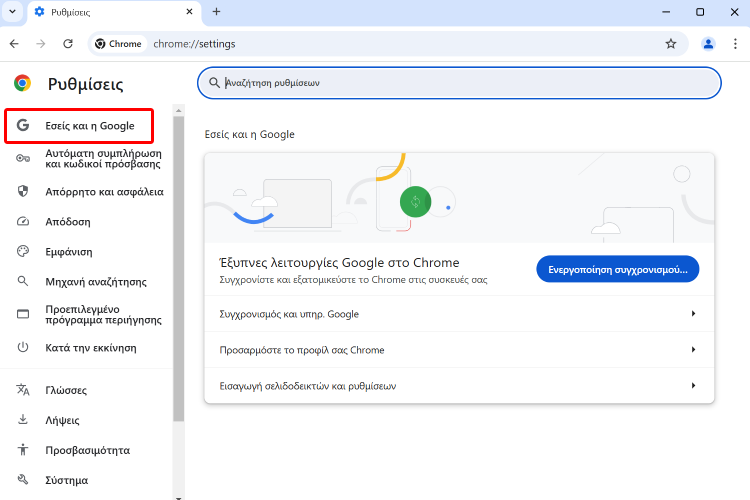Open Chrome three-dot menu
This screenshot has height=500, width=750.
(735, 44)
